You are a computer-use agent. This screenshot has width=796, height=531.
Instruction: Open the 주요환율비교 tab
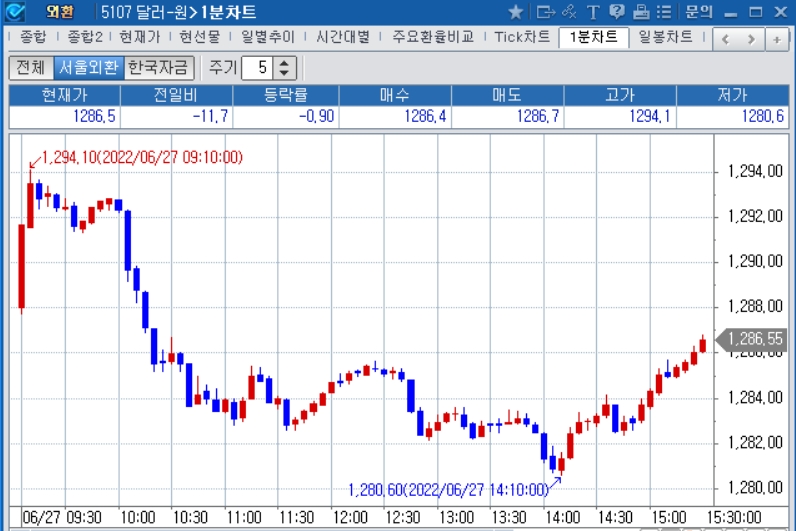pos(433,37)
